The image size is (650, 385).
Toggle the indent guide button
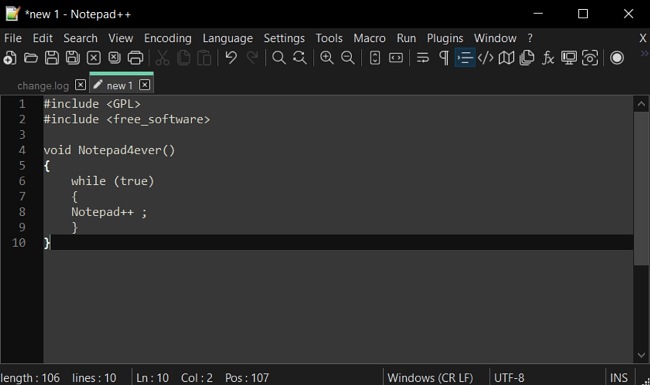point(465,58)
